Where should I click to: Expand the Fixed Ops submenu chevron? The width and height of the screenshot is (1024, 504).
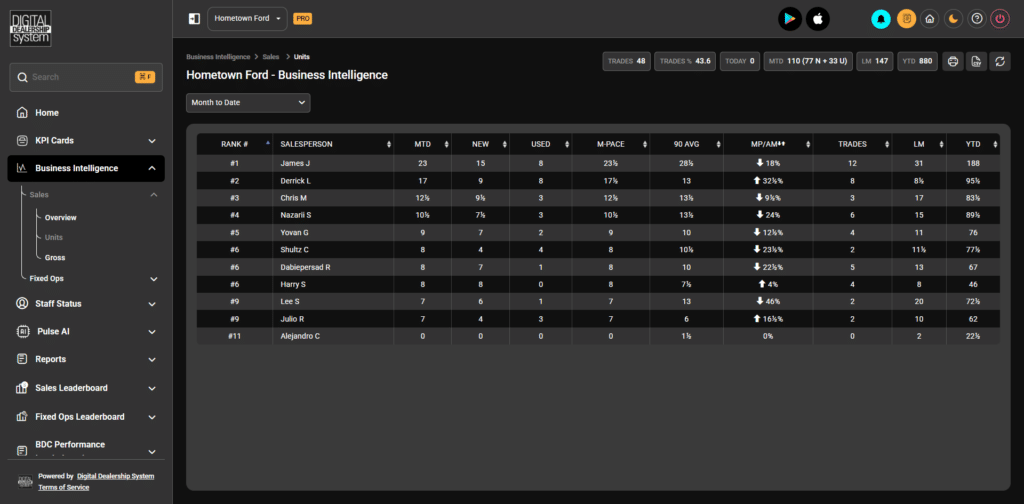pos(154,279)
